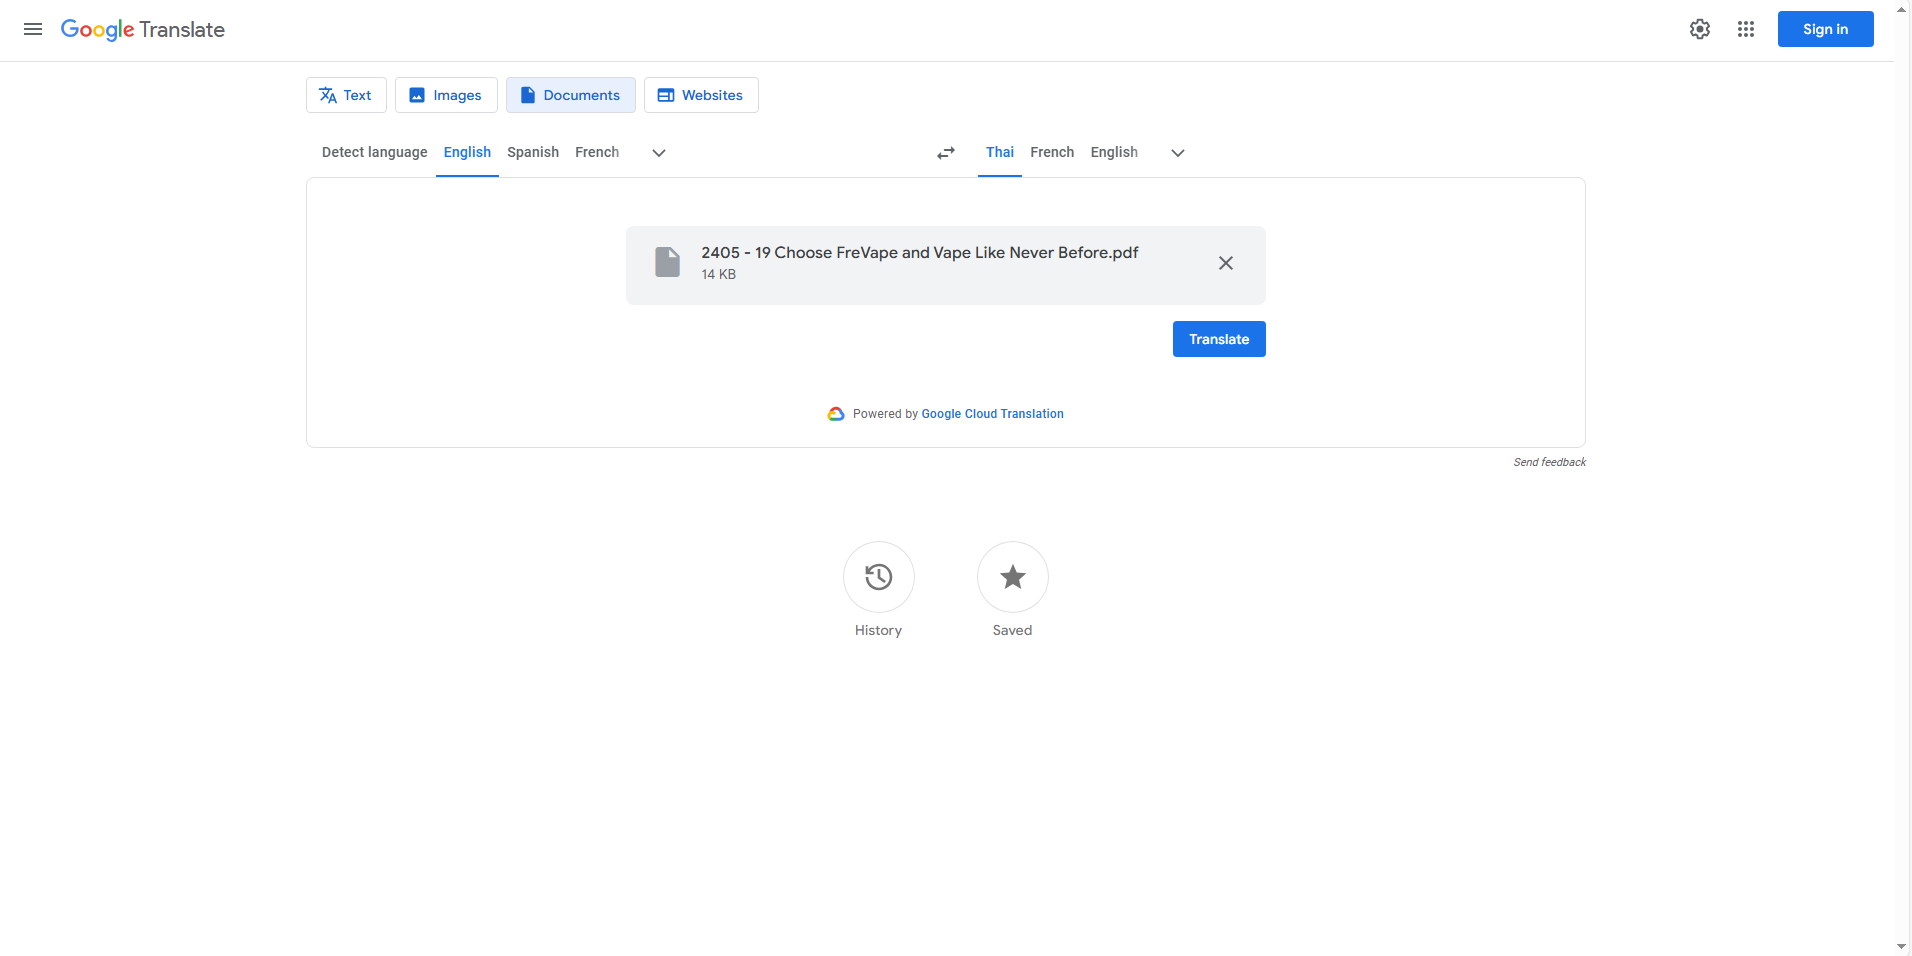1912x956 pixels.
Task: Expand more target languages list
Action: pos(1176,153)
